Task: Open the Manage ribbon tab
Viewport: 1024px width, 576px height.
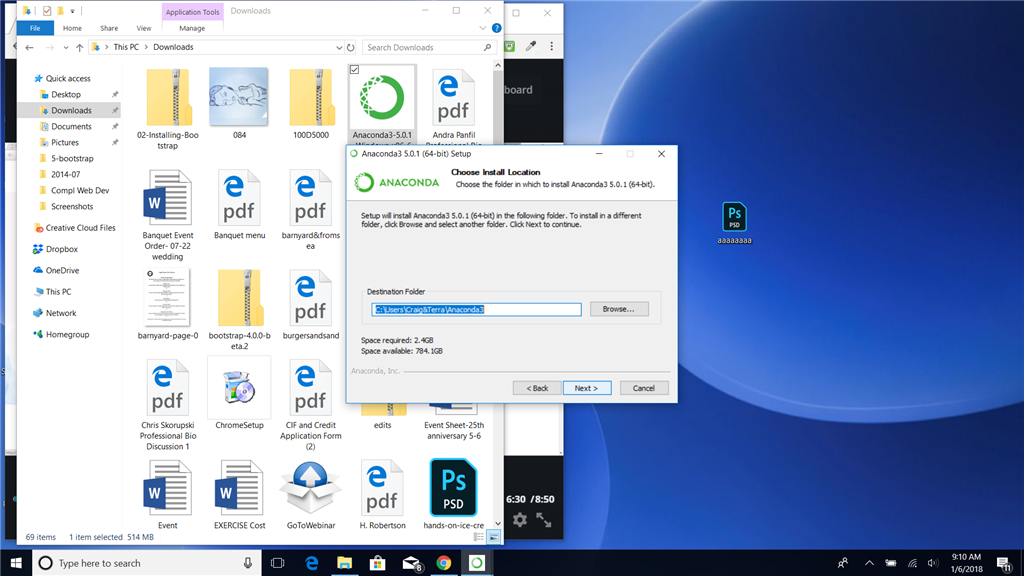Action: point(192,28)
